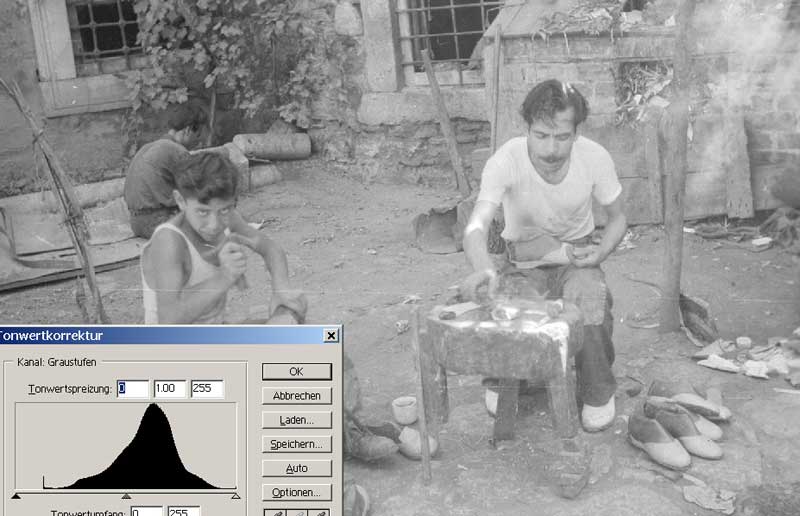Select the 1.00 gamma input field
This screenshot has width=800, height=516.
click(x=169, y=388)
